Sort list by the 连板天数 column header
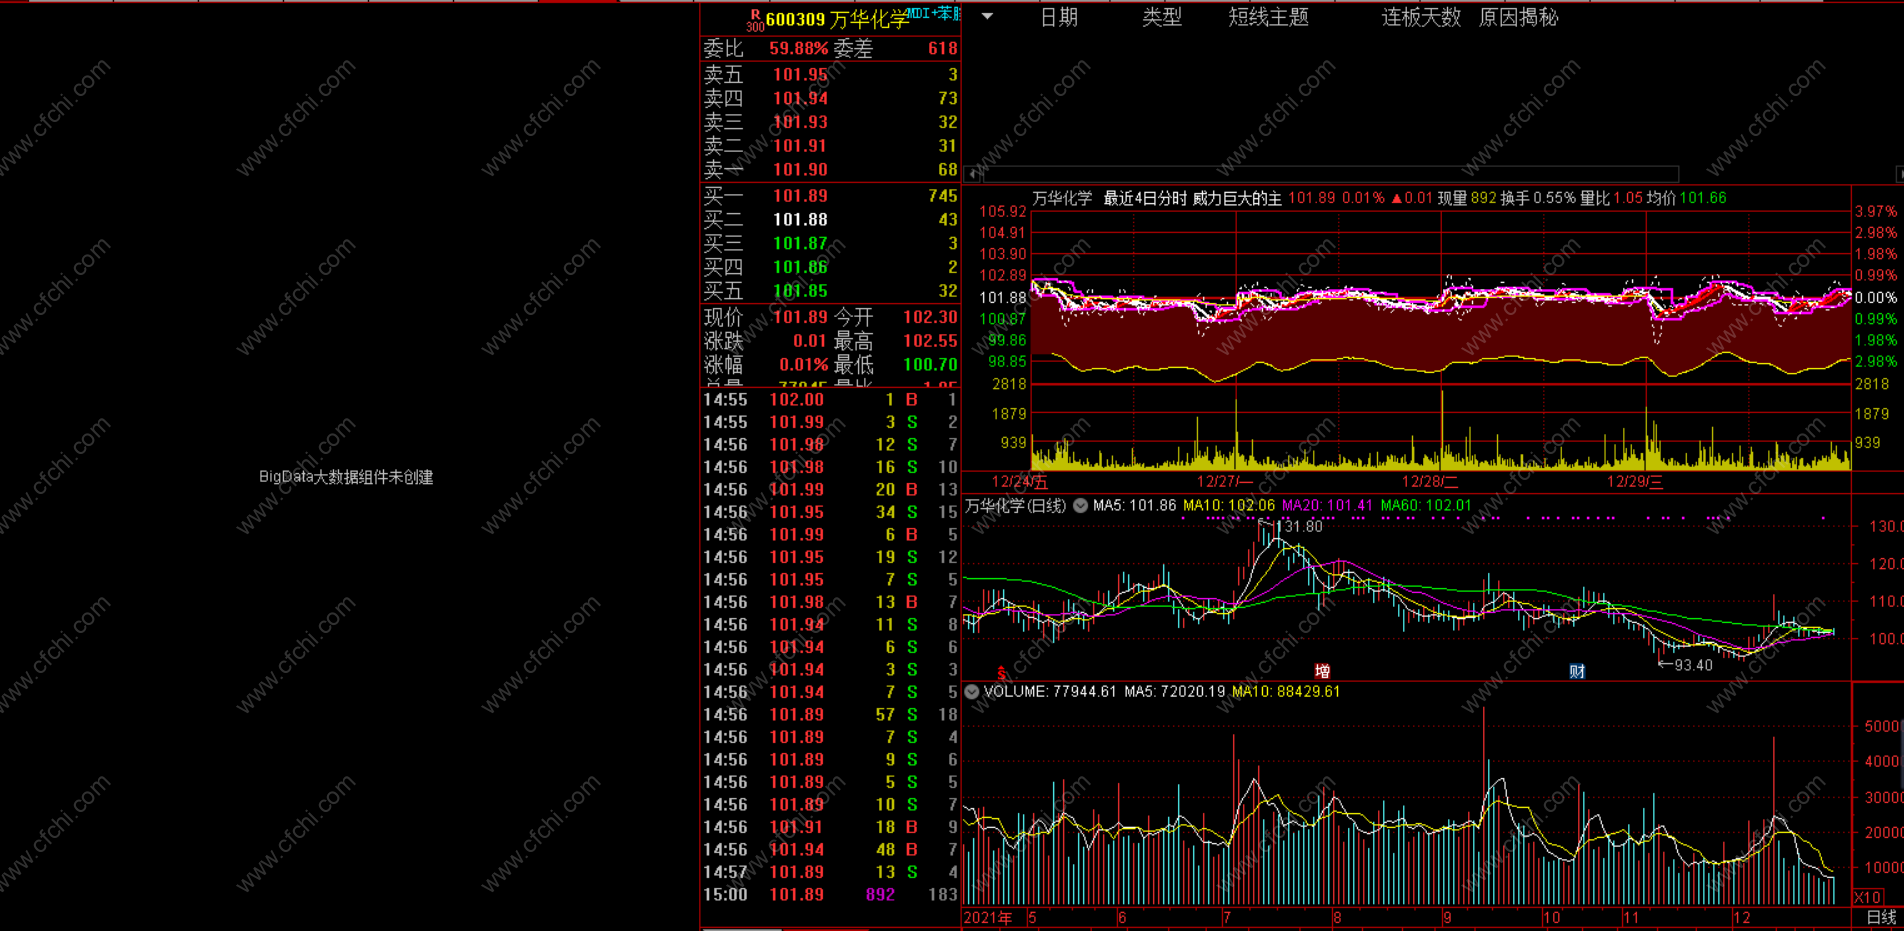1904x931 pixels. point(1421,17)
